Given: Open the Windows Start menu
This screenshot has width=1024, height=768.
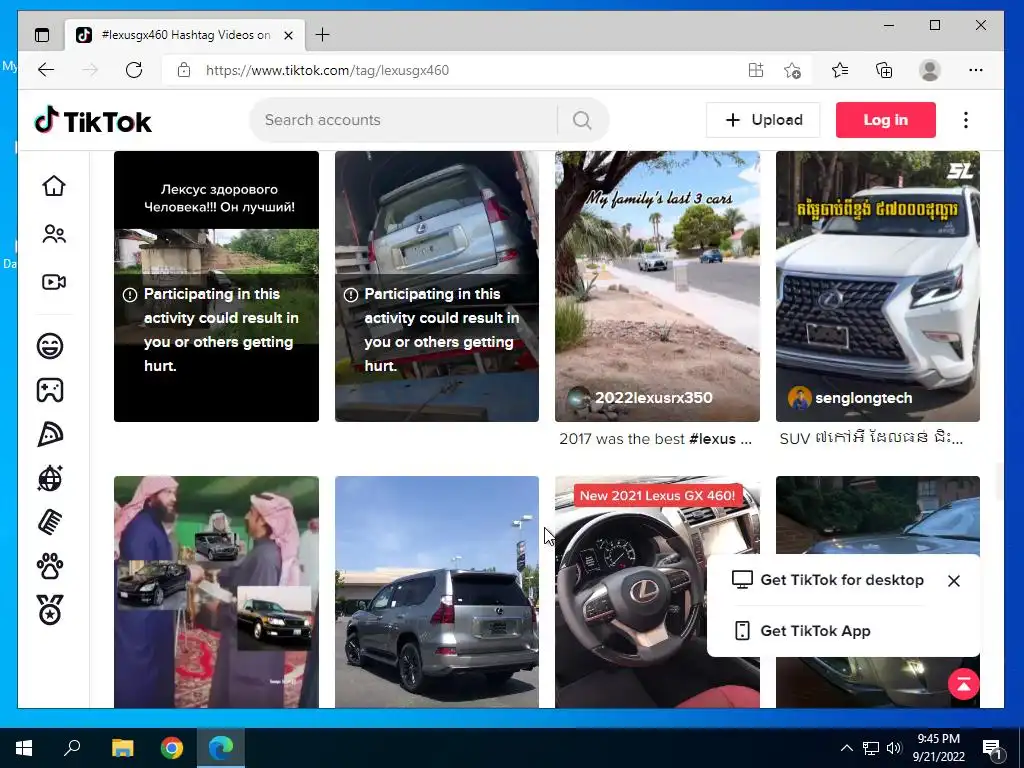Looking at the screenshot, I should 24,748.
